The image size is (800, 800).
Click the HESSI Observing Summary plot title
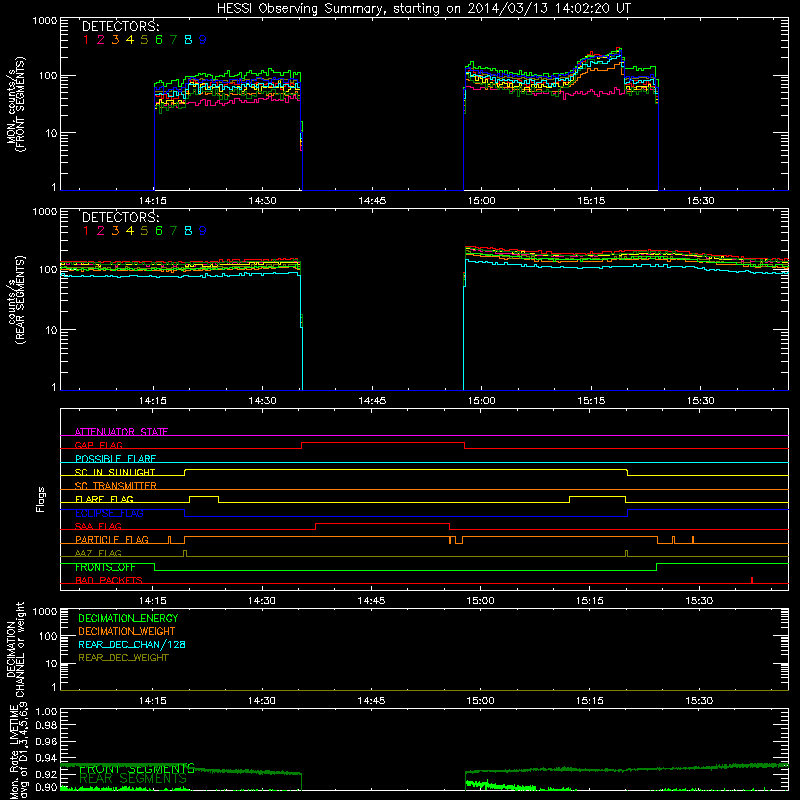423,8
